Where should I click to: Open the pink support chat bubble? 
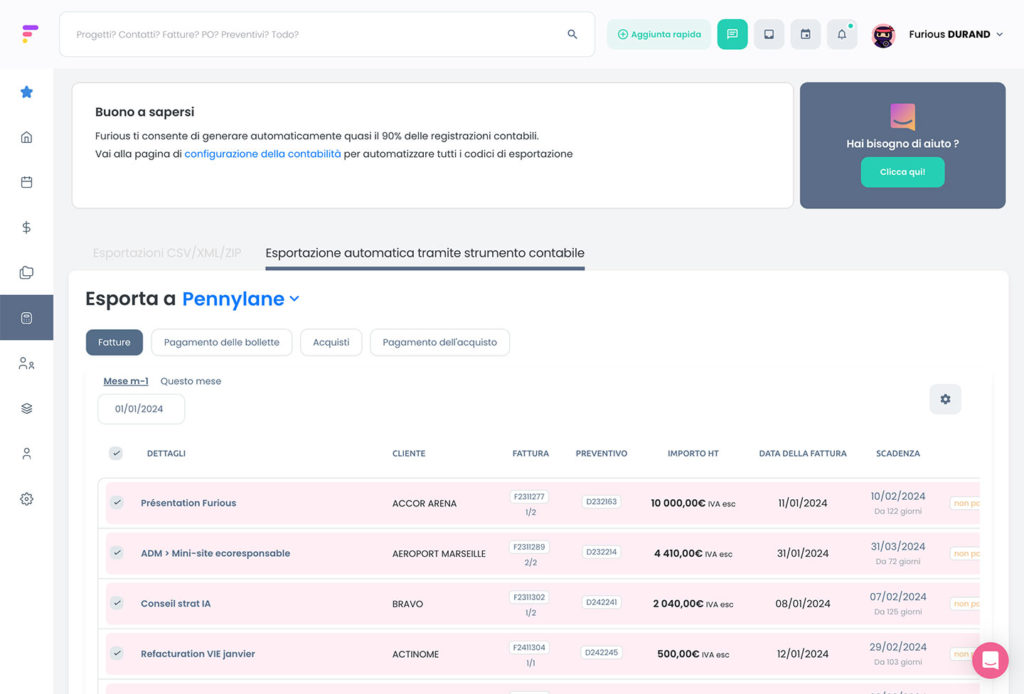(990, 660)
